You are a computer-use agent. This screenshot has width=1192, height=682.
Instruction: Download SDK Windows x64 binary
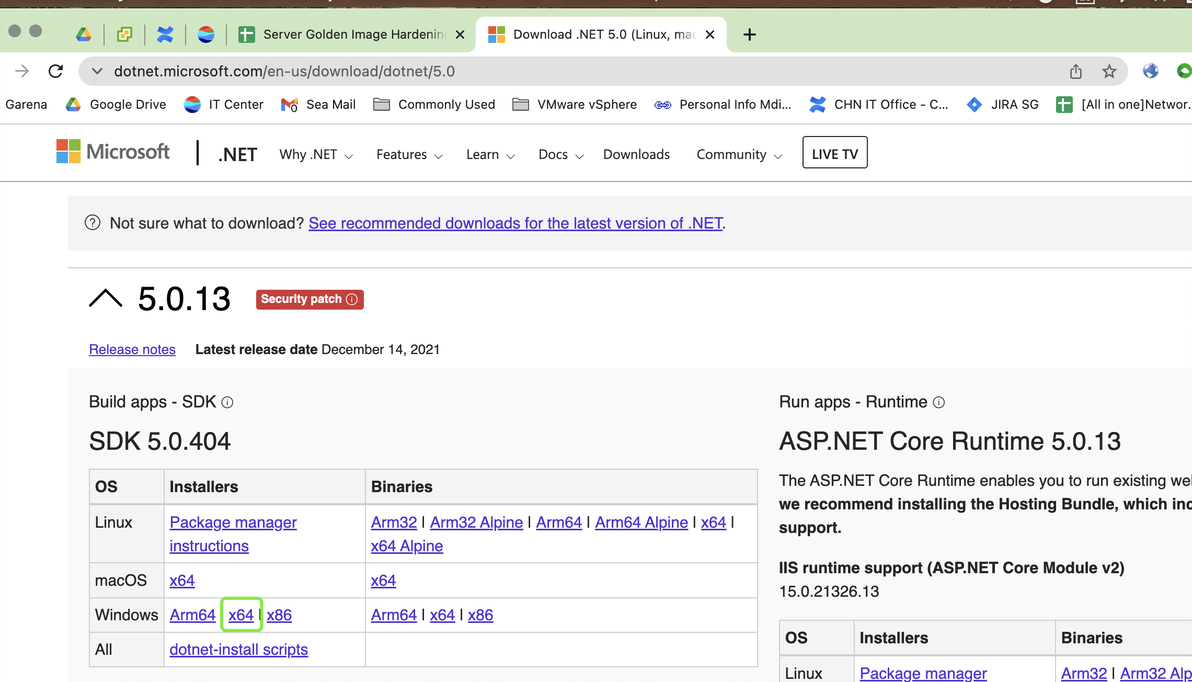pyautogui.click(x=442, y=614)
